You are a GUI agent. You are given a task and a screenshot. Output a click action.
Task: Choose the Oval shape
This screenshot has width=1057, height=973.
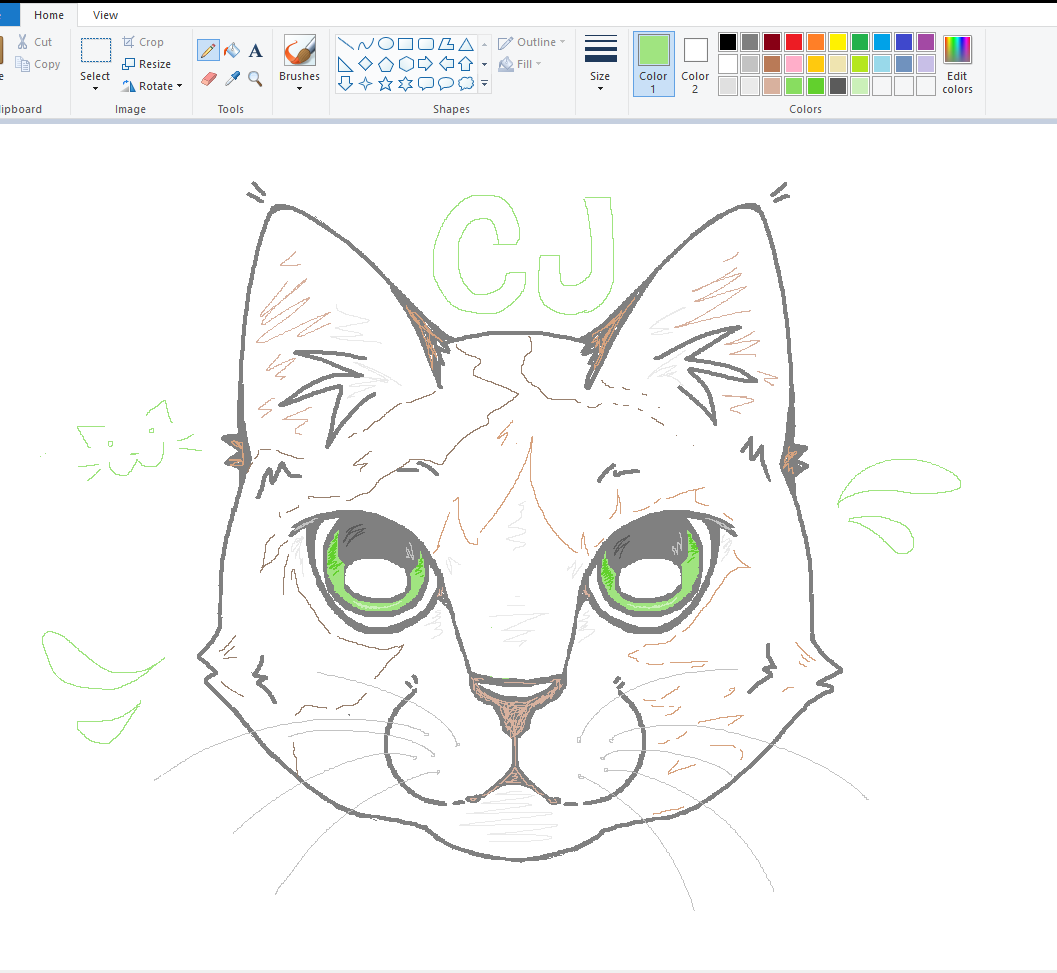(386, 44)
